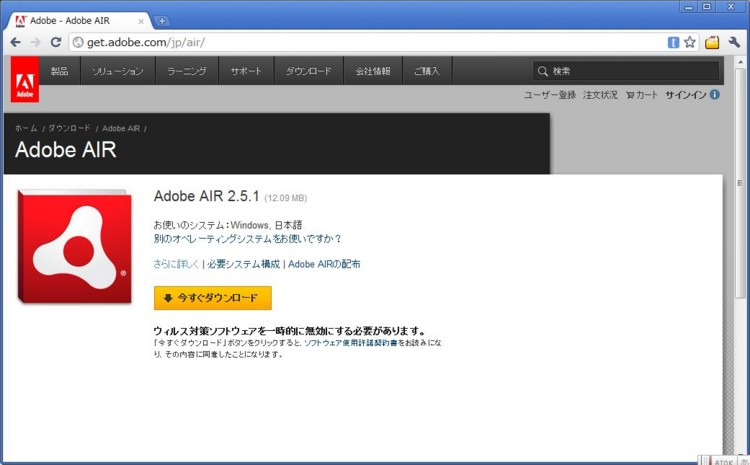
Task: Open the ラーニング menu
Action: [x=187, y=71]
